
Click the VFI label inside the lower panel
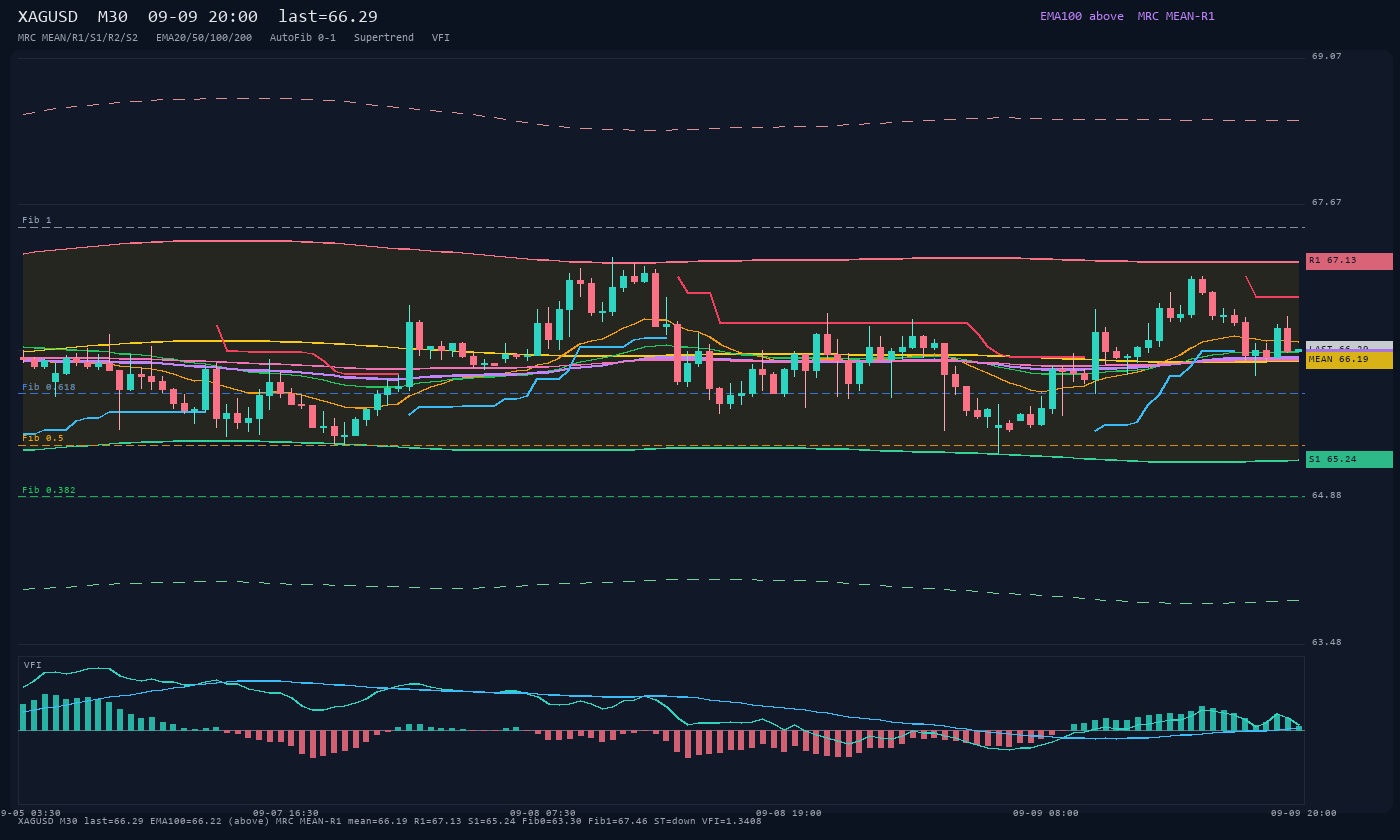tap(33, 665)
